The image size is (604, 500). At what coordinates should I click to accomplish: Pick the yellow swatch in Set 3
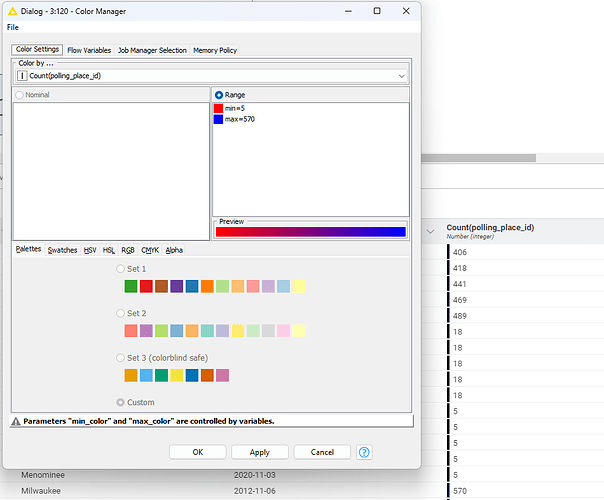[x=177, y=375]
